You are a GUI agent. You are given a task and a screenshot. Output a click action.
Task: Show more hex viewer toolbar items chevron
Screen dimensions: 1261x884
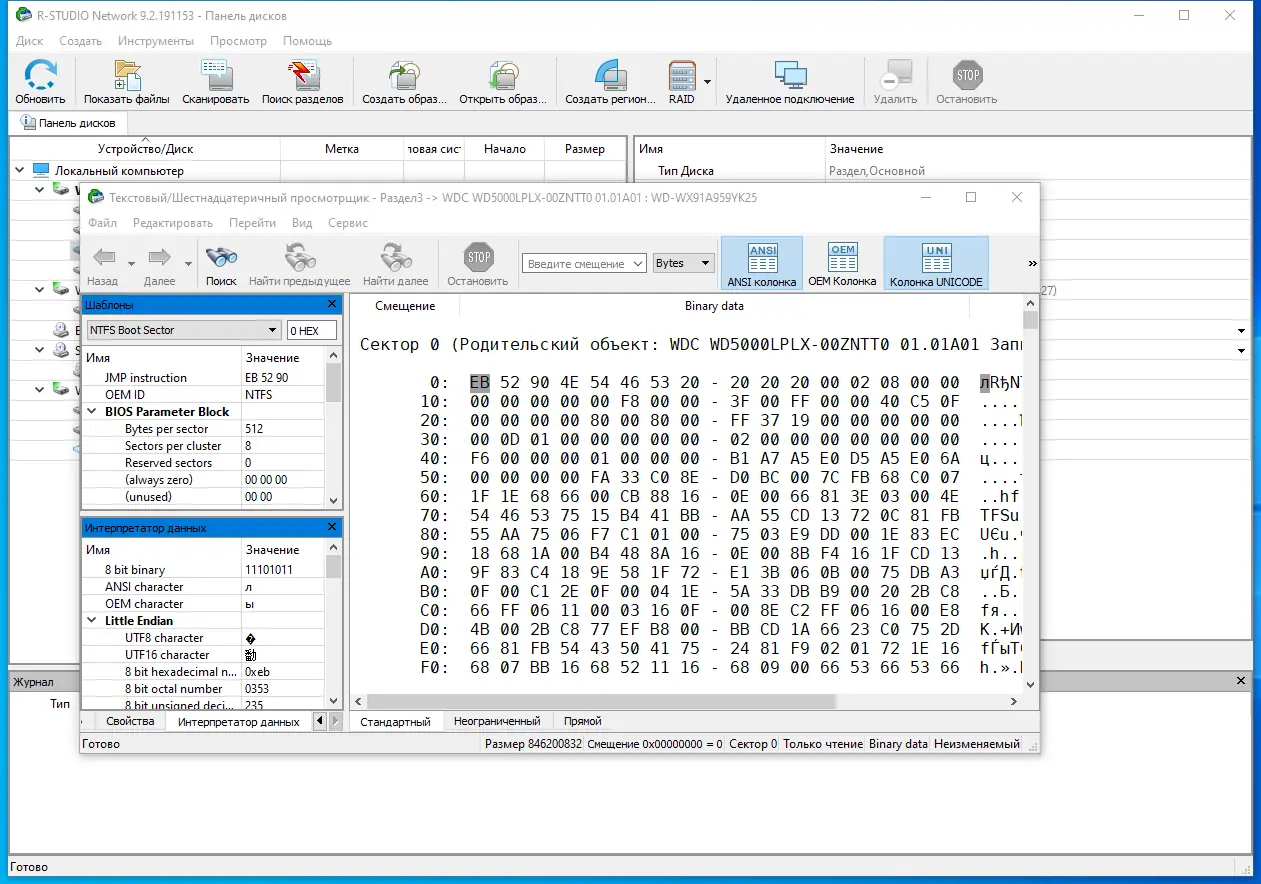point(1032,263)
